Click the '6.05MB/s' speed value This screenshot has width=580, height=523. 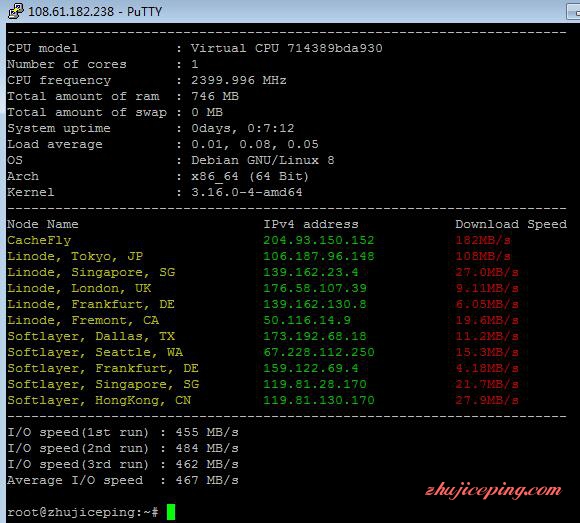487,304
